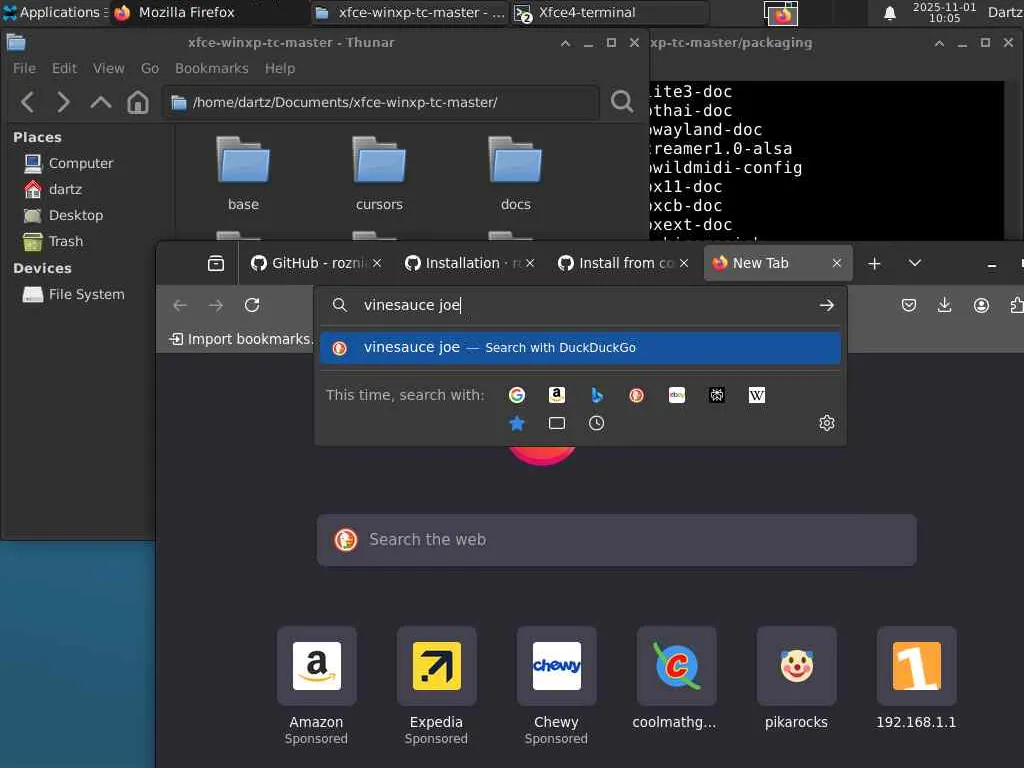Viewport: 1024px width, 768px height.
Task: Open Thunar Help menu
Action: (x=280, y=68)
